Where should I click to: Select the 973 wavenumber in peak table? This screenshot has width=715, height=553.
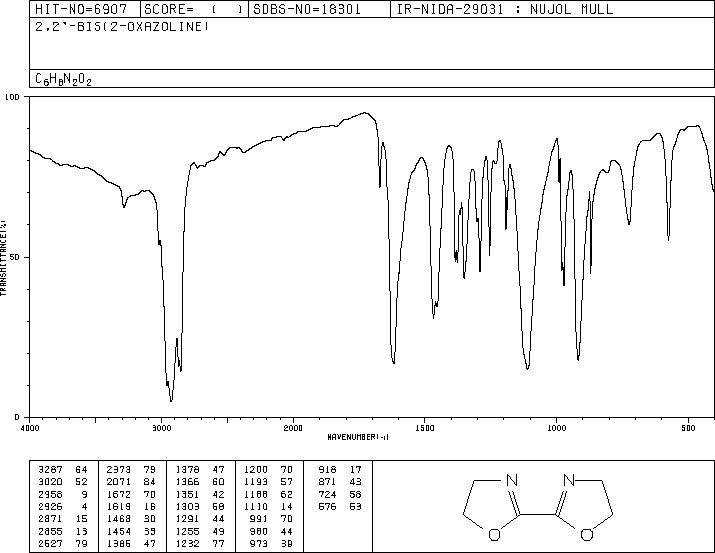pyautogui.click(x=259, y=543)
